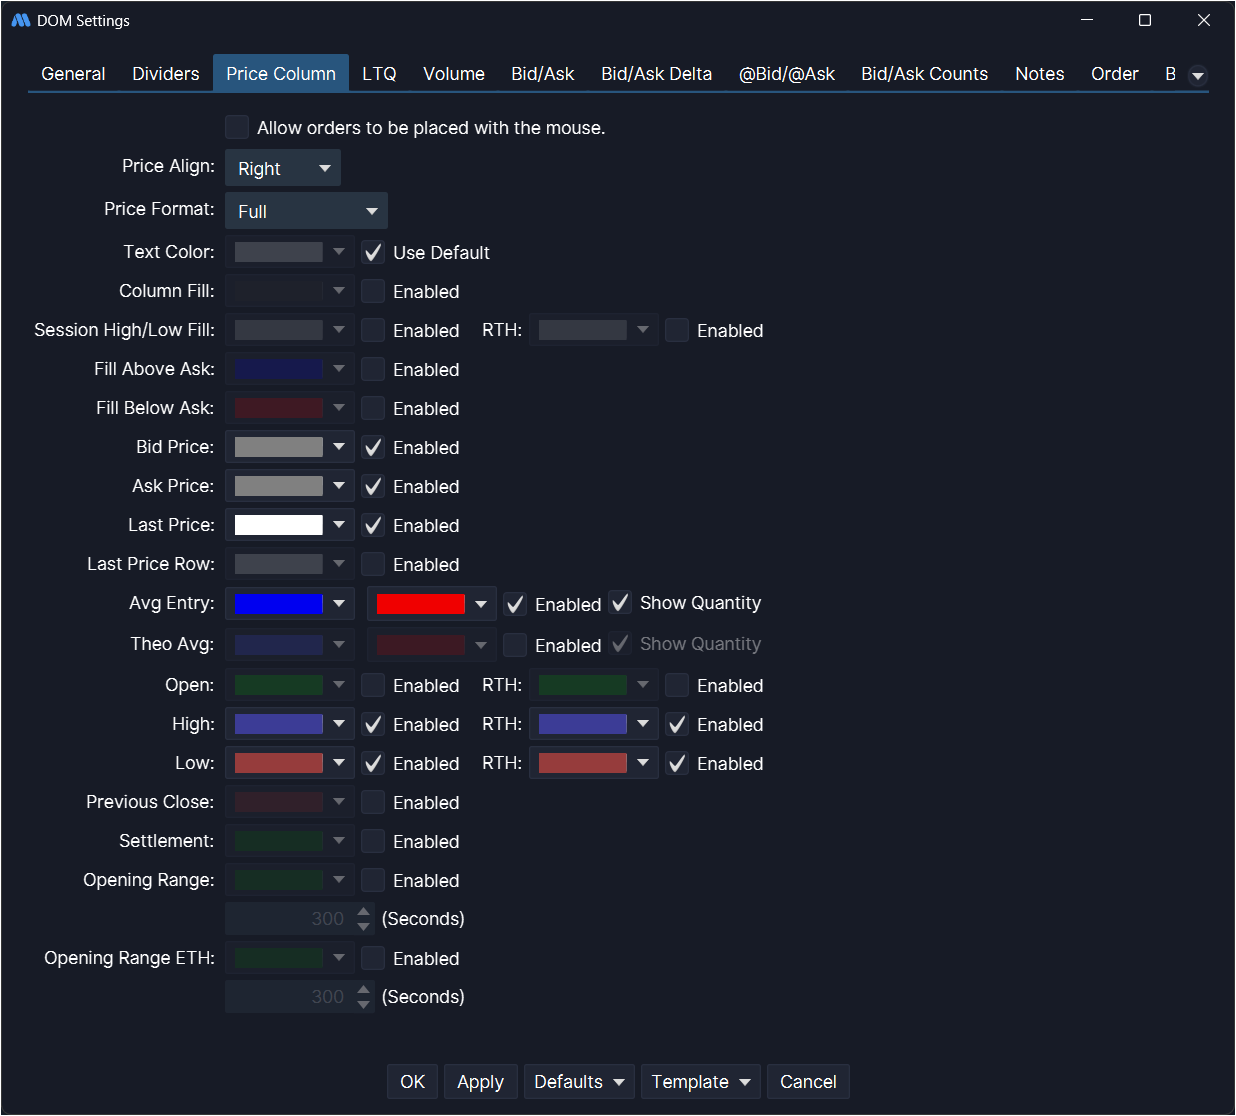1236x1116 pixels.
Task: Disable Show Quantity for Avg Entry
Action: [620, 603]
